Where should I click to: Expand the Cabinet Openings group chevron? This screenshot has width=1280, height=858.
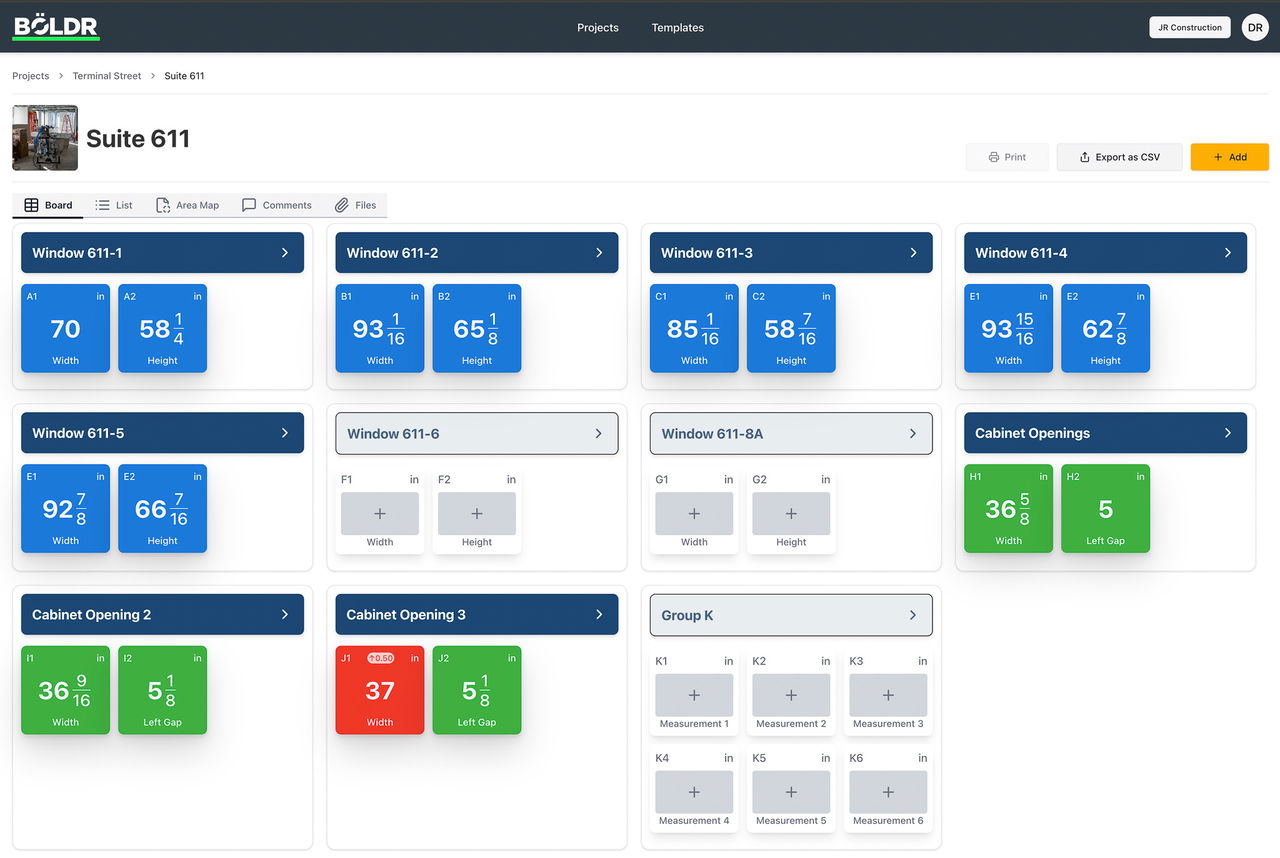click(x=1228, y=433)
